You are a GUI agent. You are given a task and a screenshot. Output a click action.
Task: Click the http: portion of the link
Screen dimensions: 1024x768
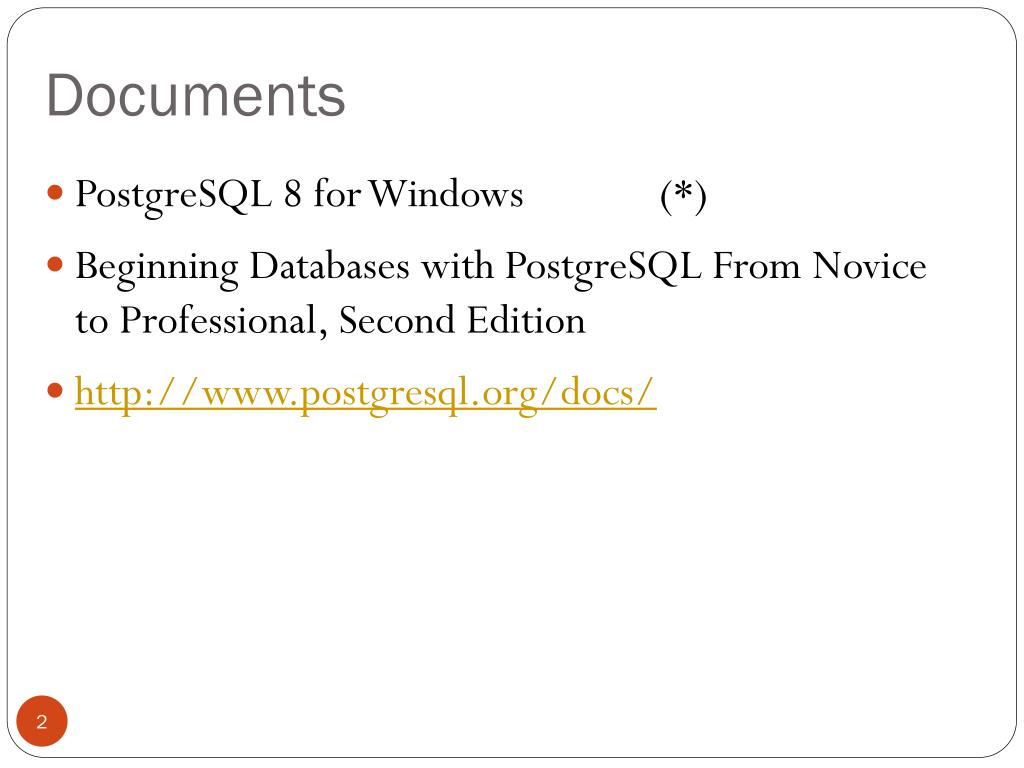tap(114, 394)
